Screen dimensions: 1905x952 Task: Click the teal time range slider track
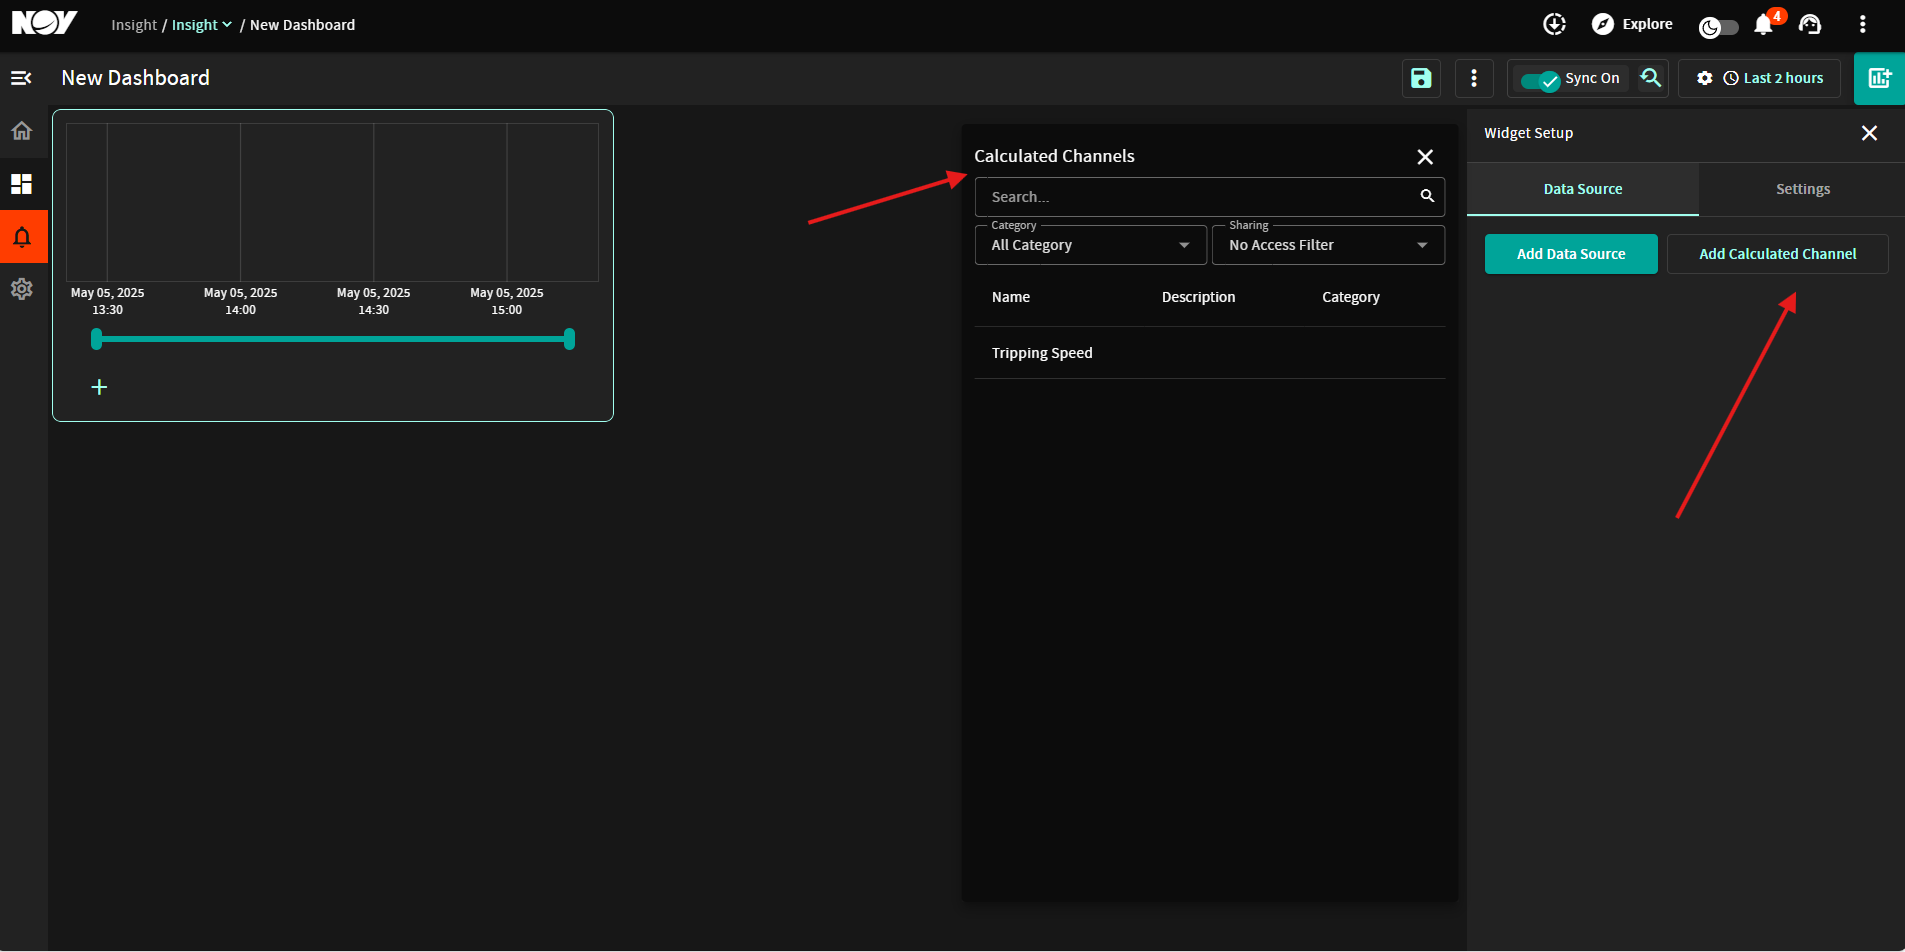pos(333,339)
